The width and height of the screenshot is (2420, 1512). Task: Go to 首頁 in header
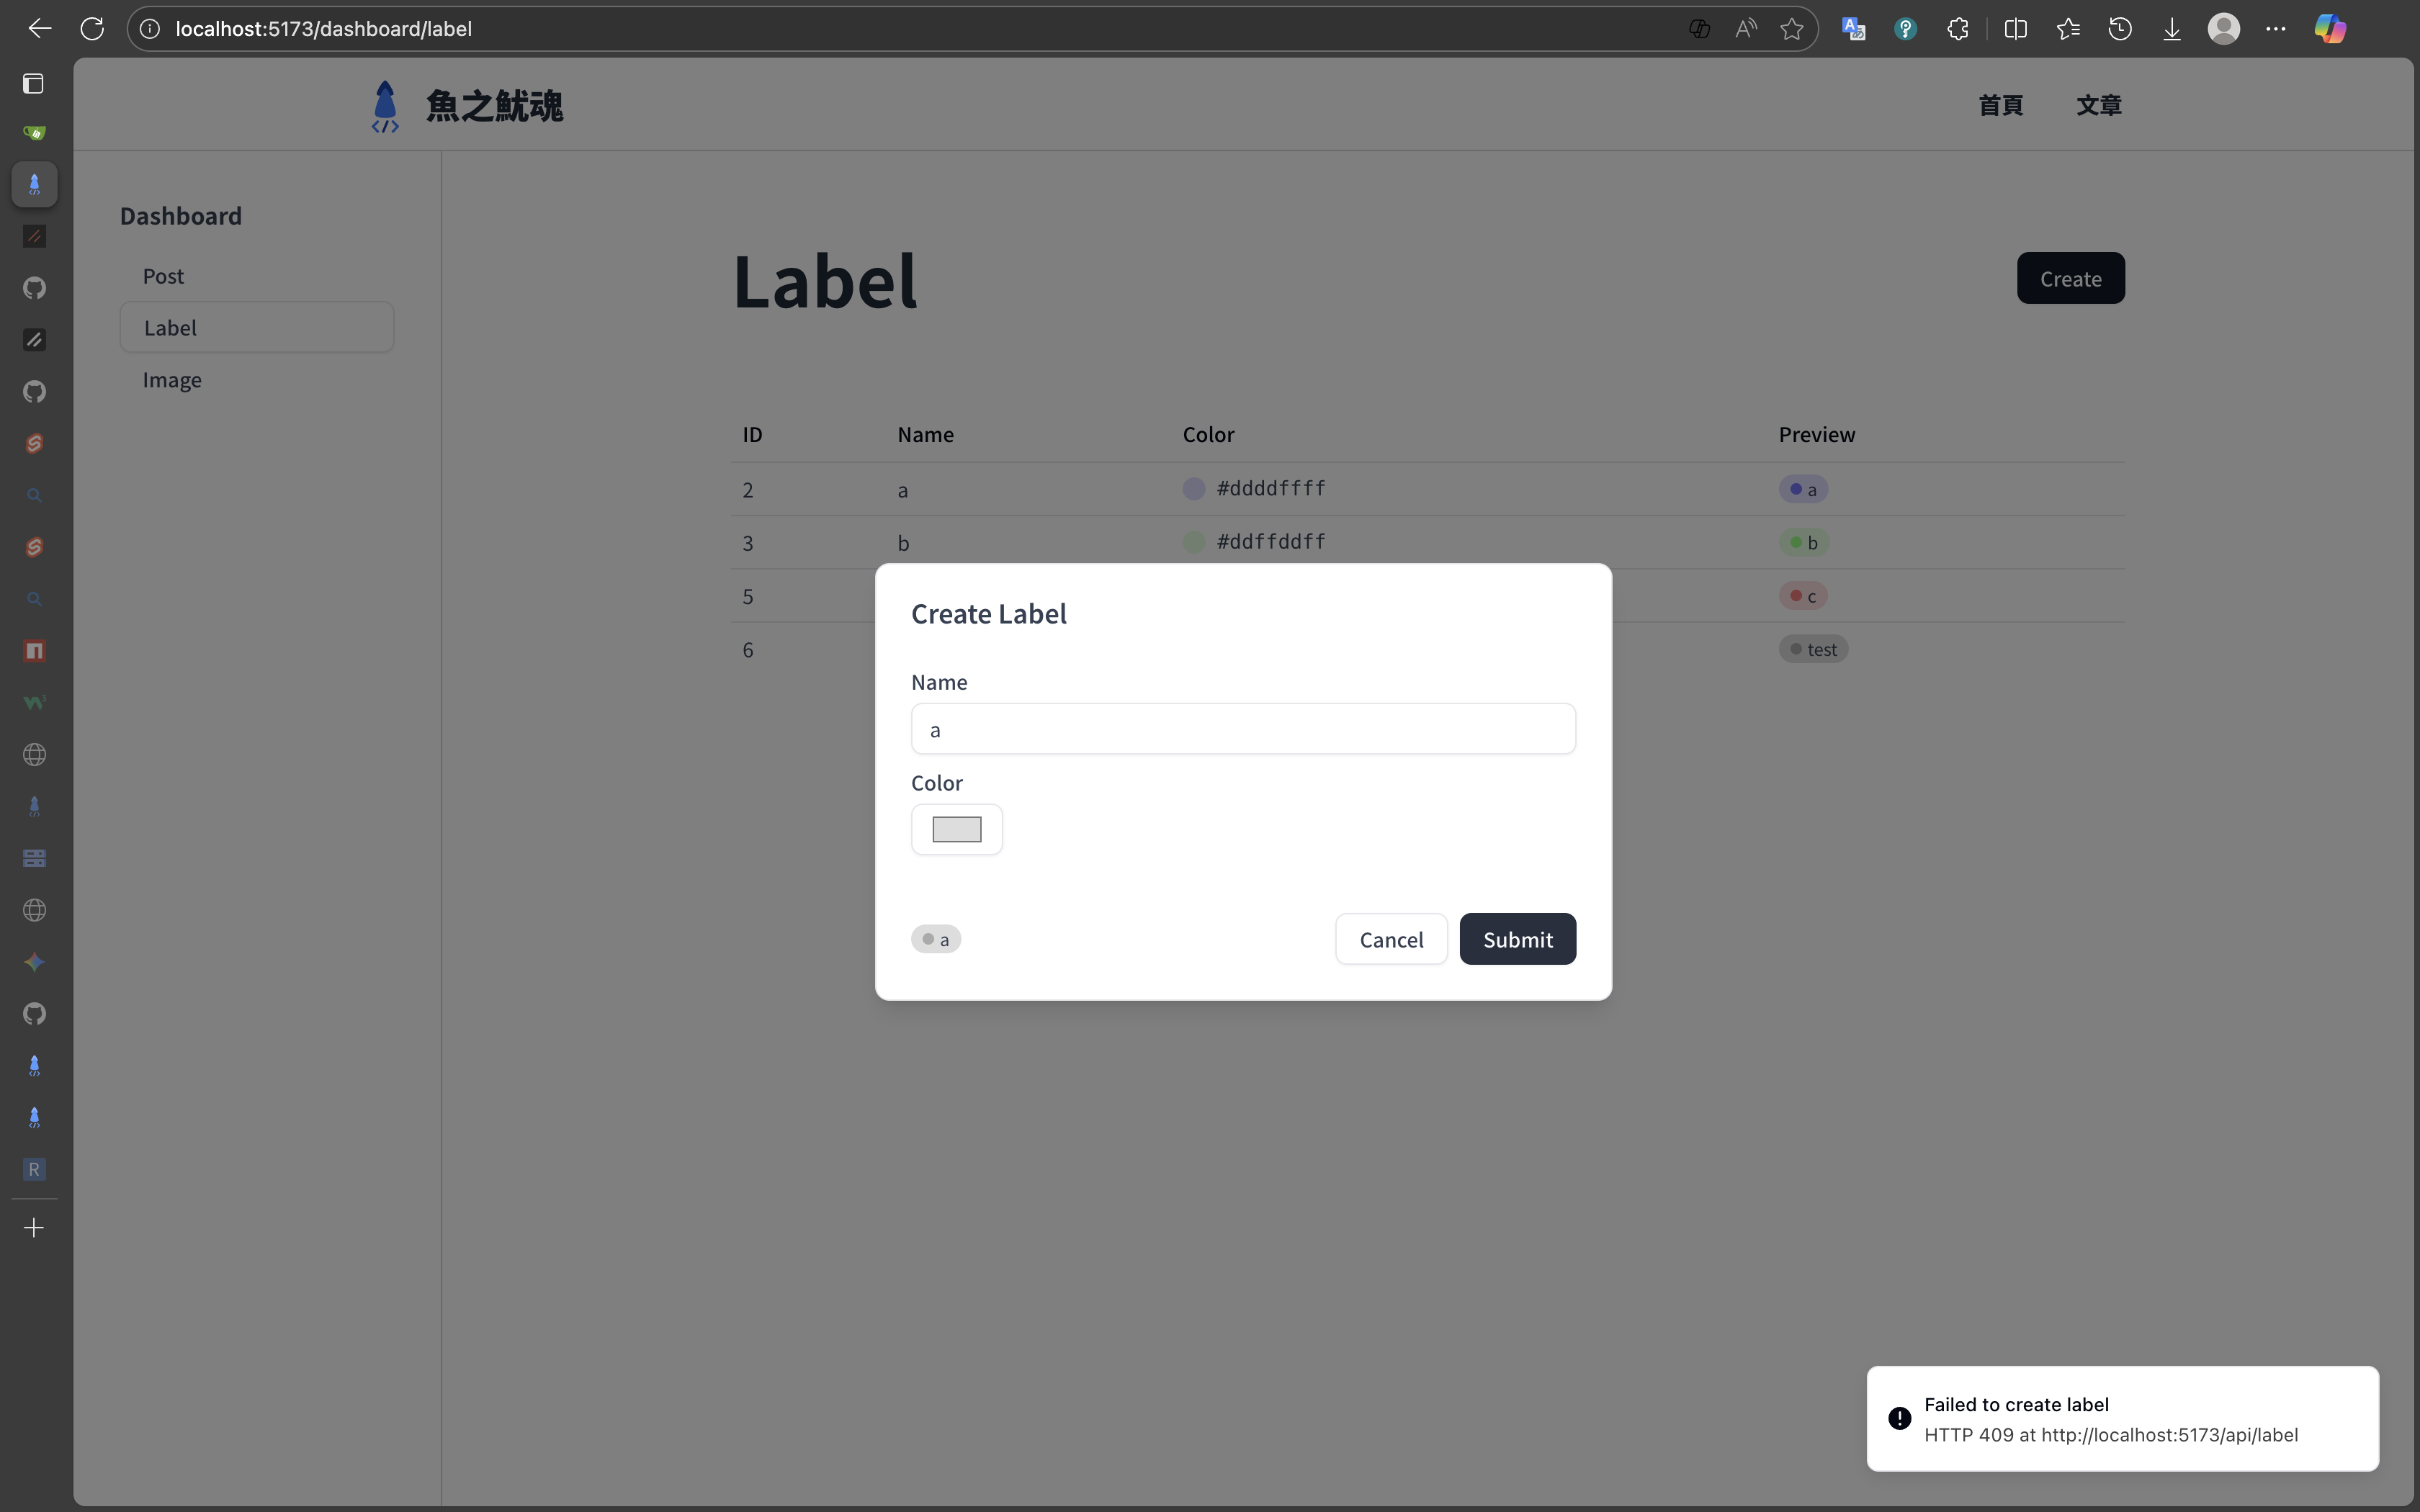[2000, 105]
